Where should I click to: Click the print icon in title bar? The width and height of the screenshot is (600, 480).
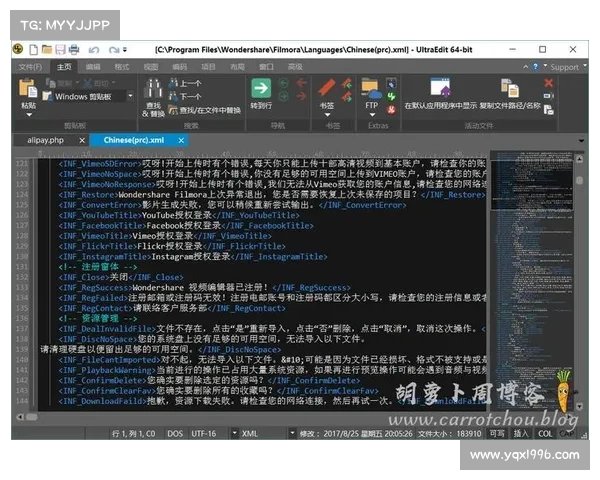coord(74,49)
